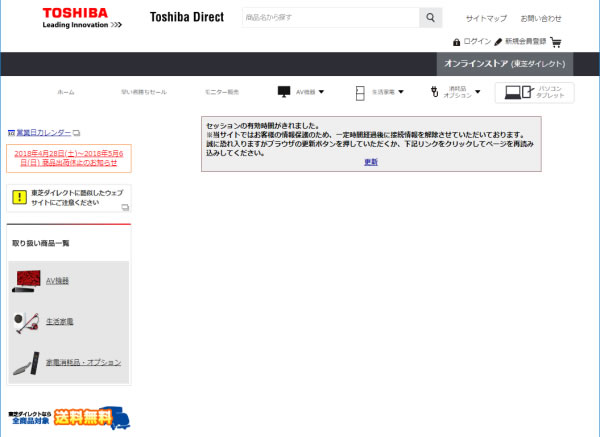Click the vacuum cleaner thumbnail for 生活家電
This screenshot has width=600, height=437.
[x=26, y=322]
